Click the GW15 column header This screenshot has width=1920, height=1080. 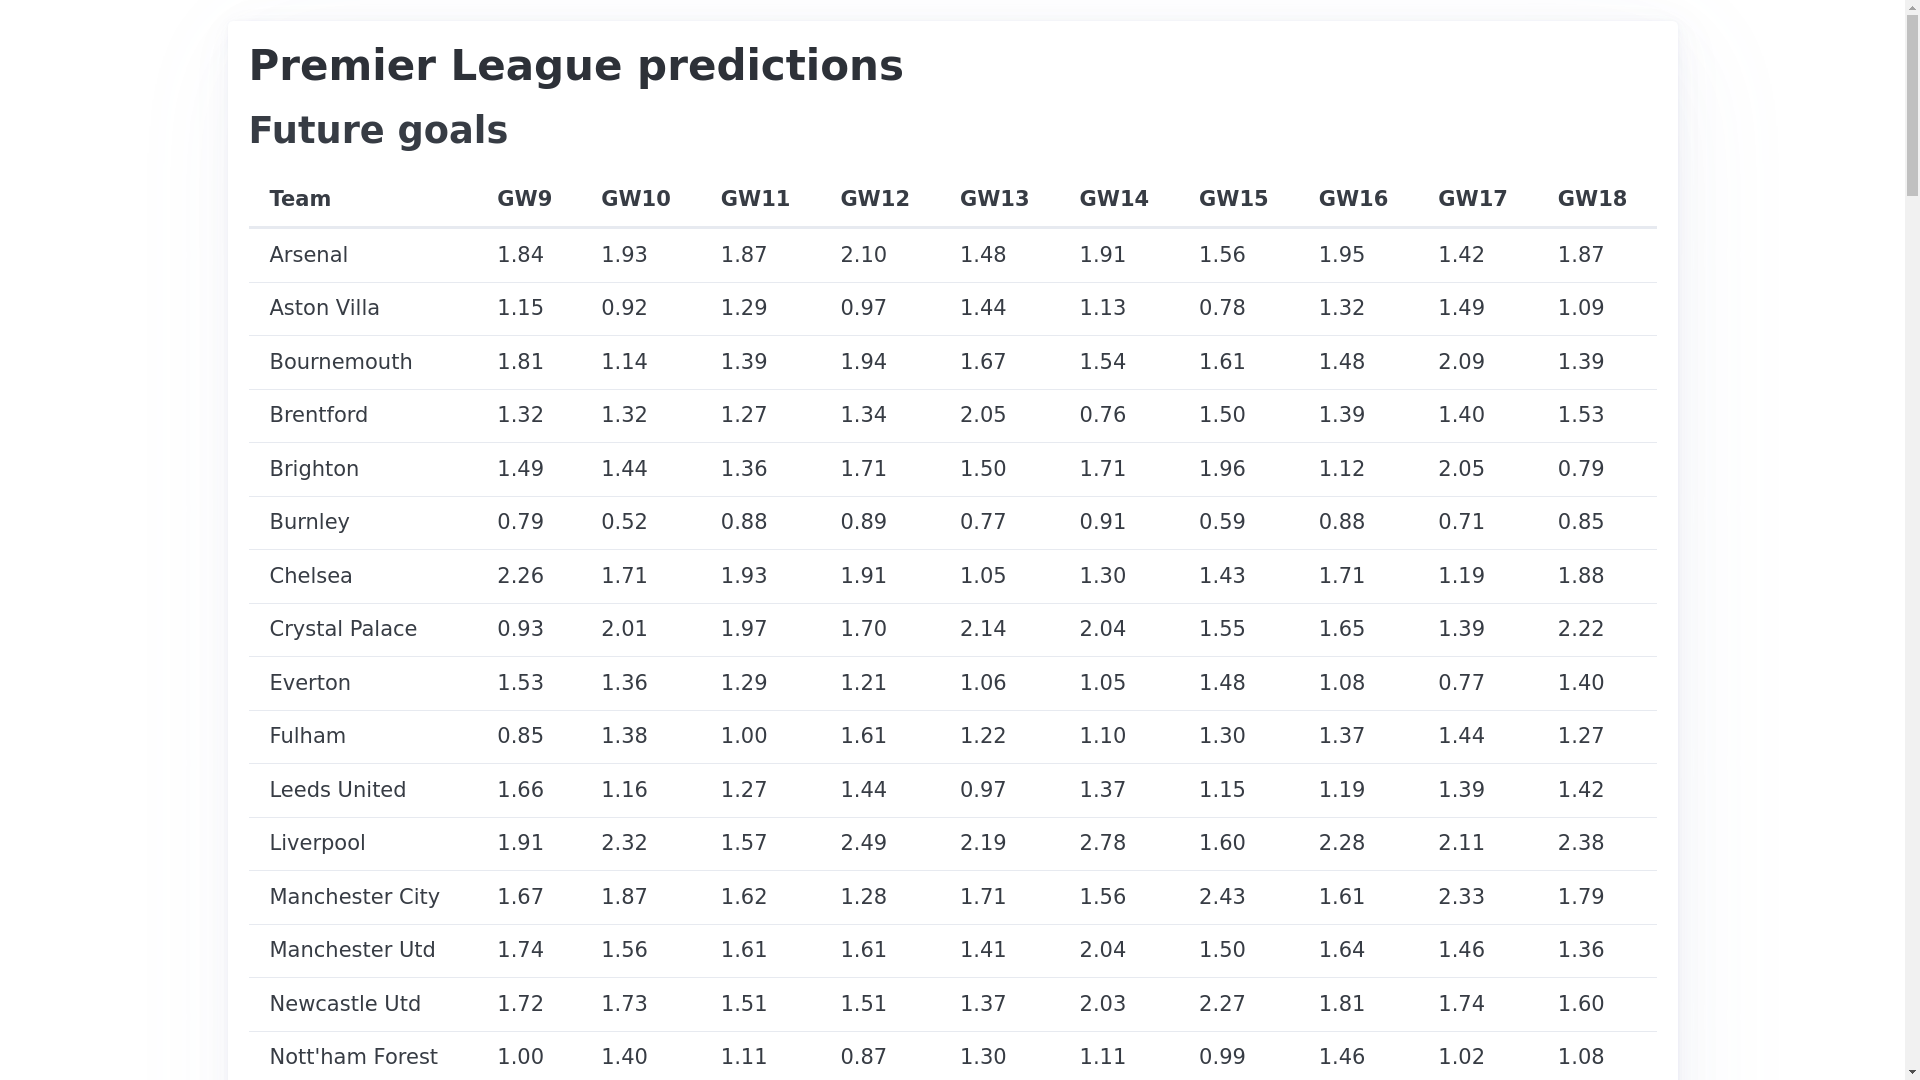1233,199
